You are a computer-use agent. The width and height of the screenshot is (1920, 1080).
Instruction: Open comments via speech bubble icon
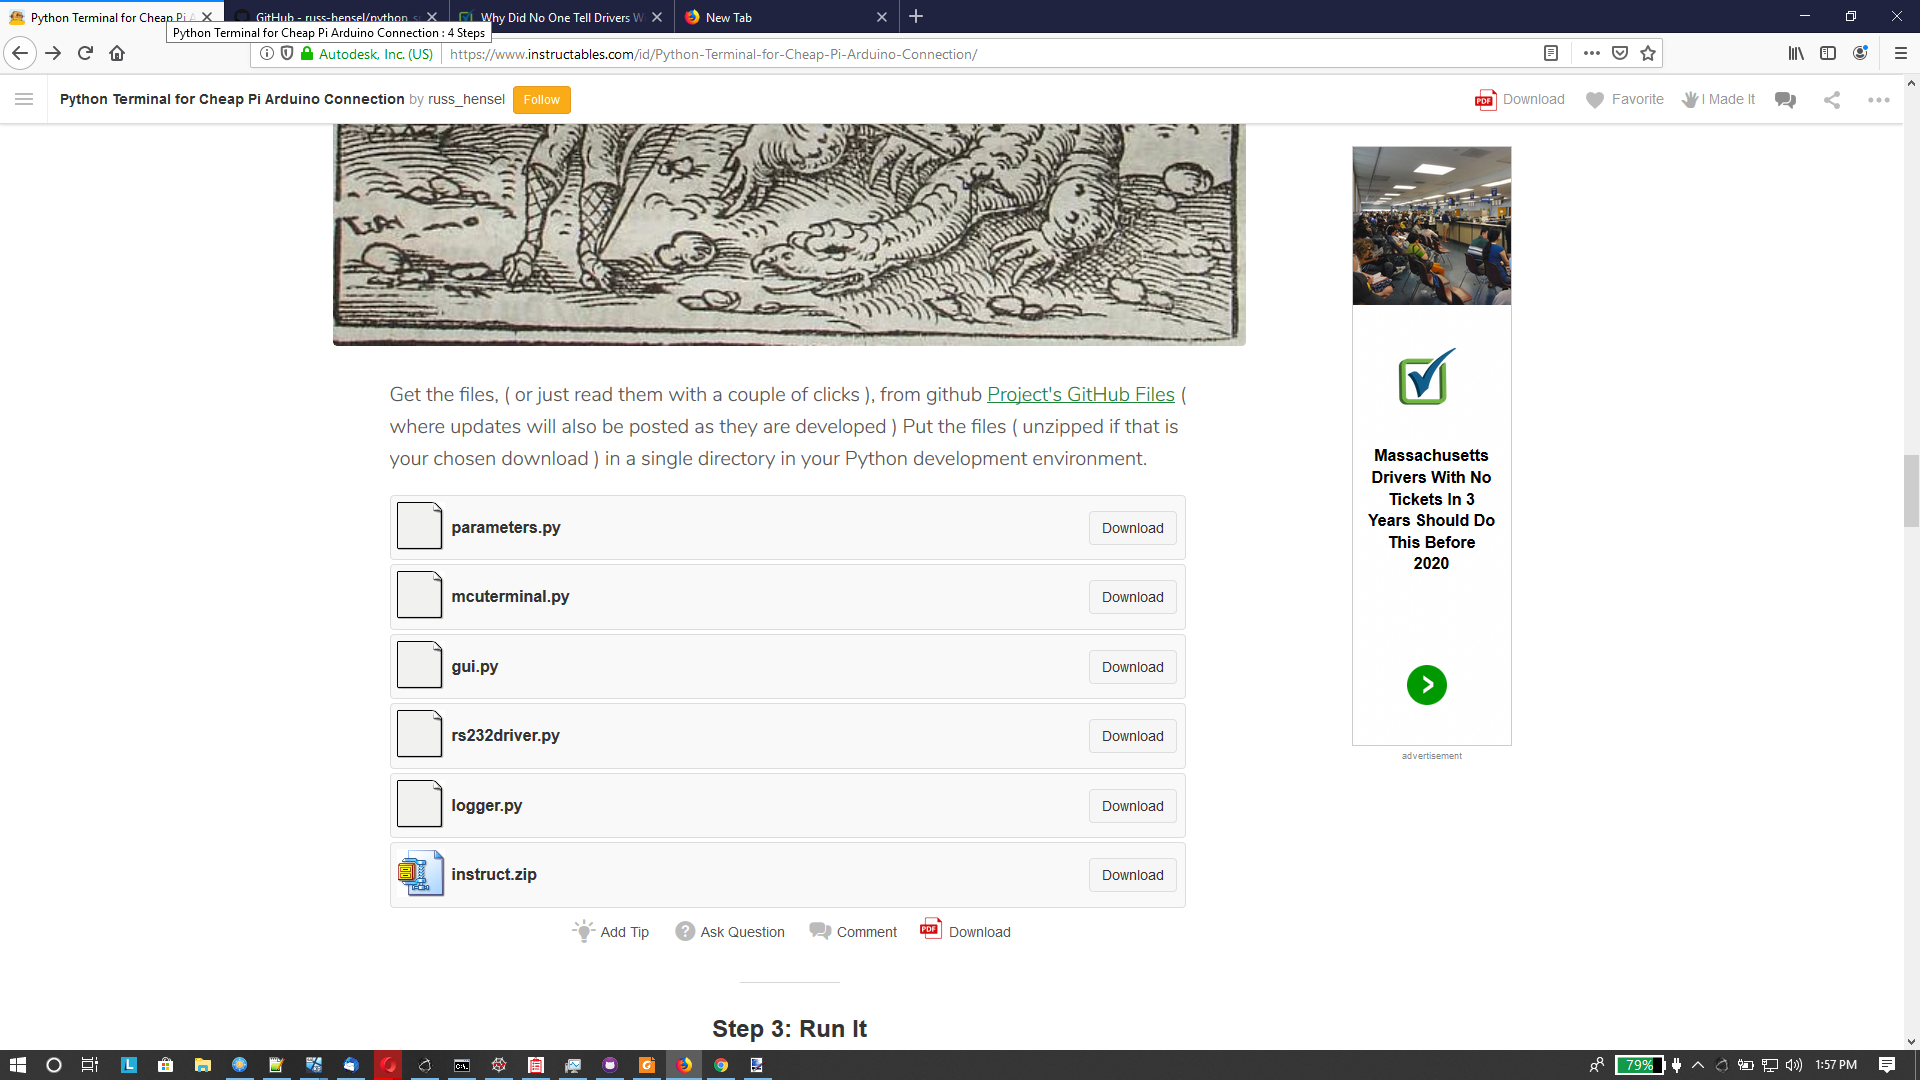1785,99
